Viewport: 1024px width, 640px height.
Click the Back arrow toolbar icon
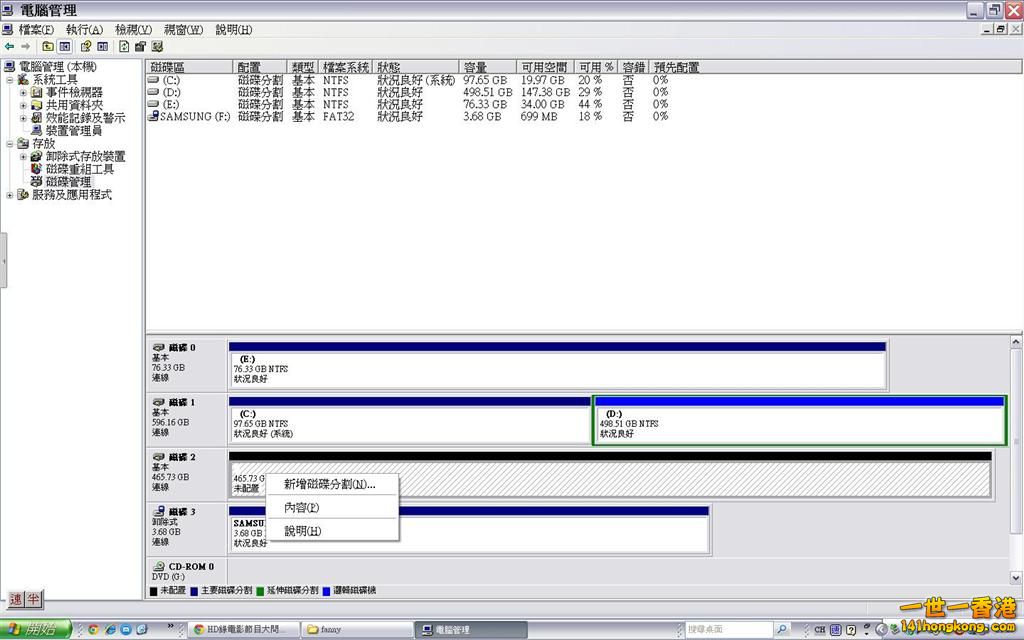[9, 46]
